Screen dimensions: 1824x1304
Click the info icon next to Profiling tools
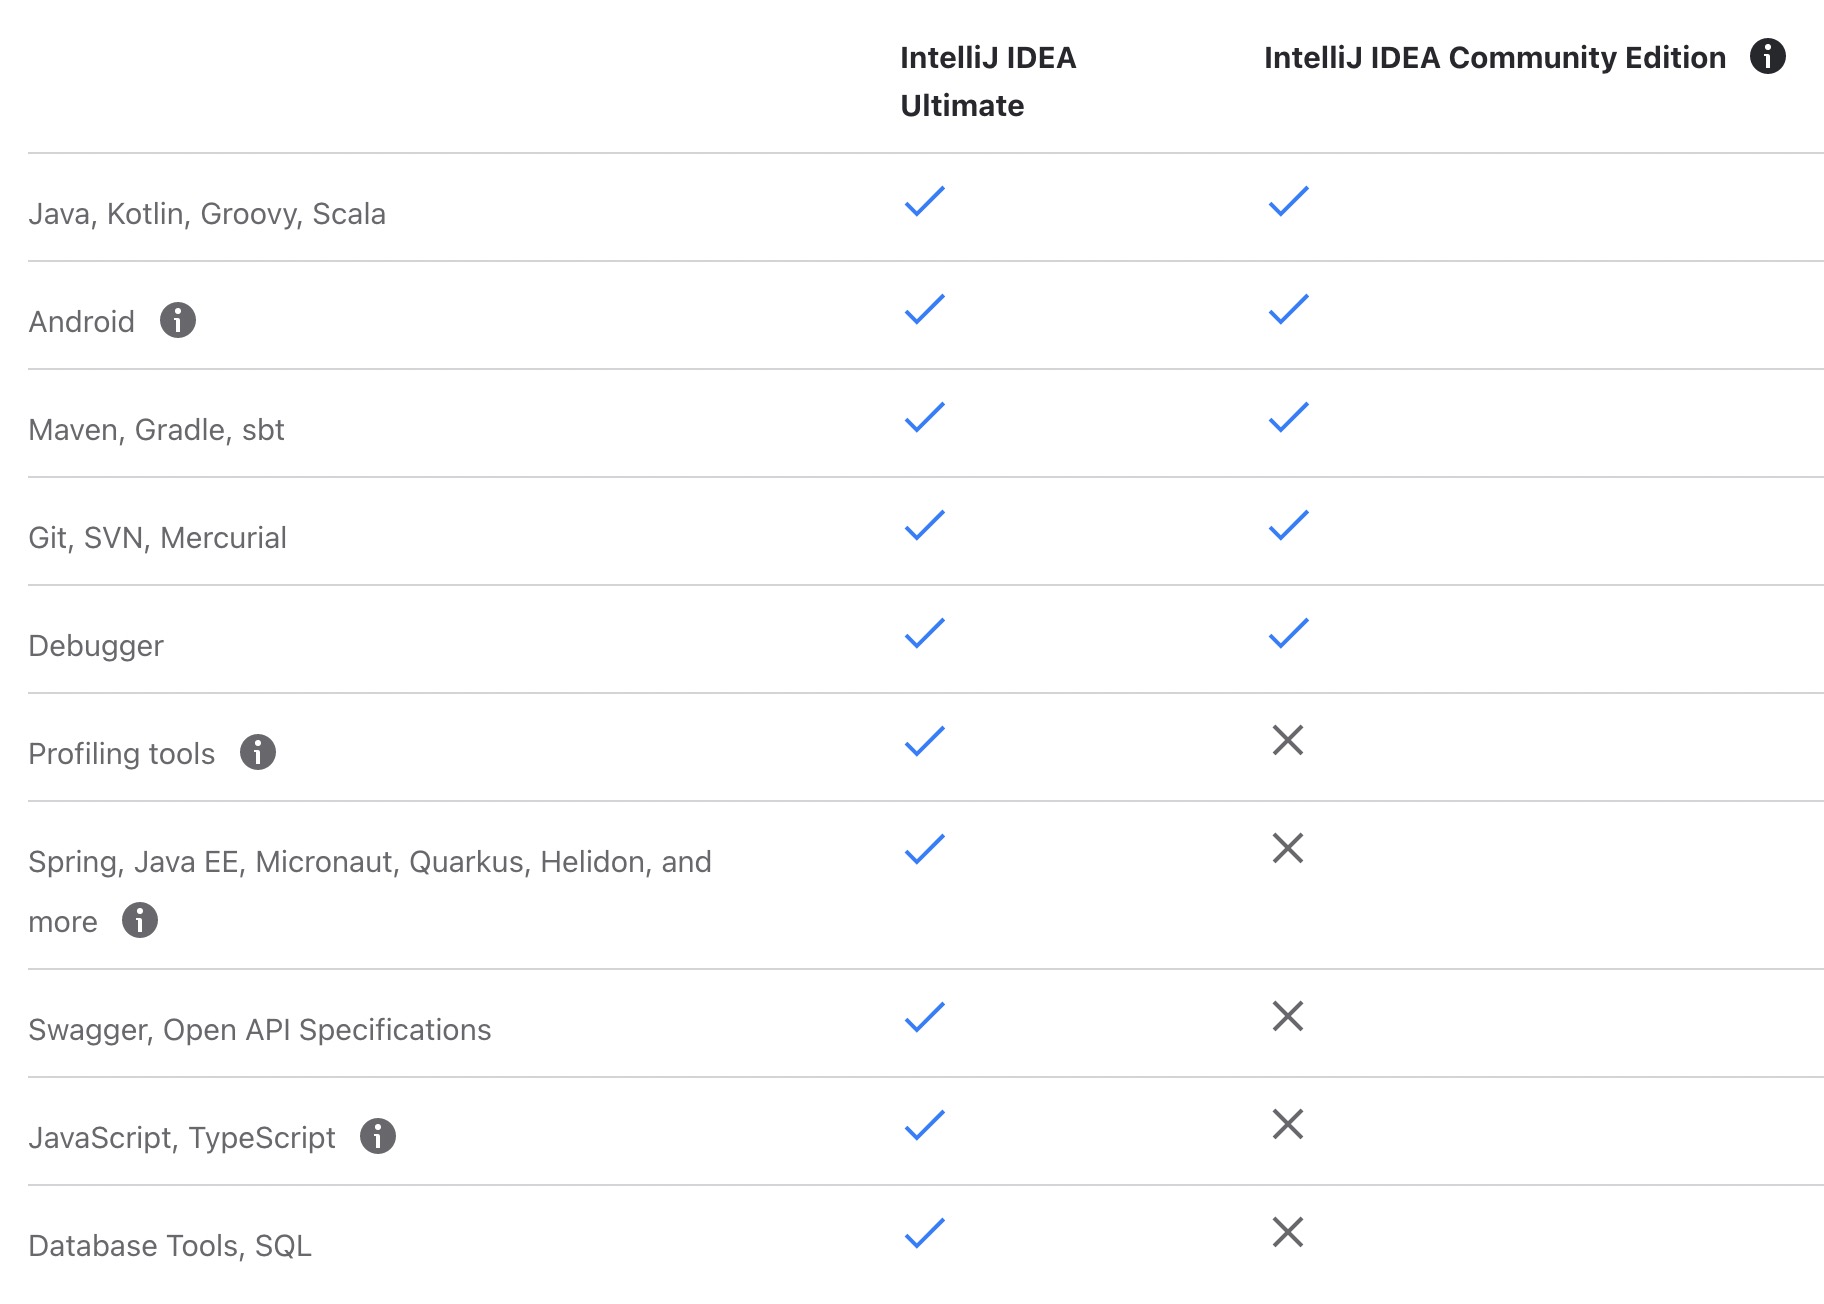[258, 752]
